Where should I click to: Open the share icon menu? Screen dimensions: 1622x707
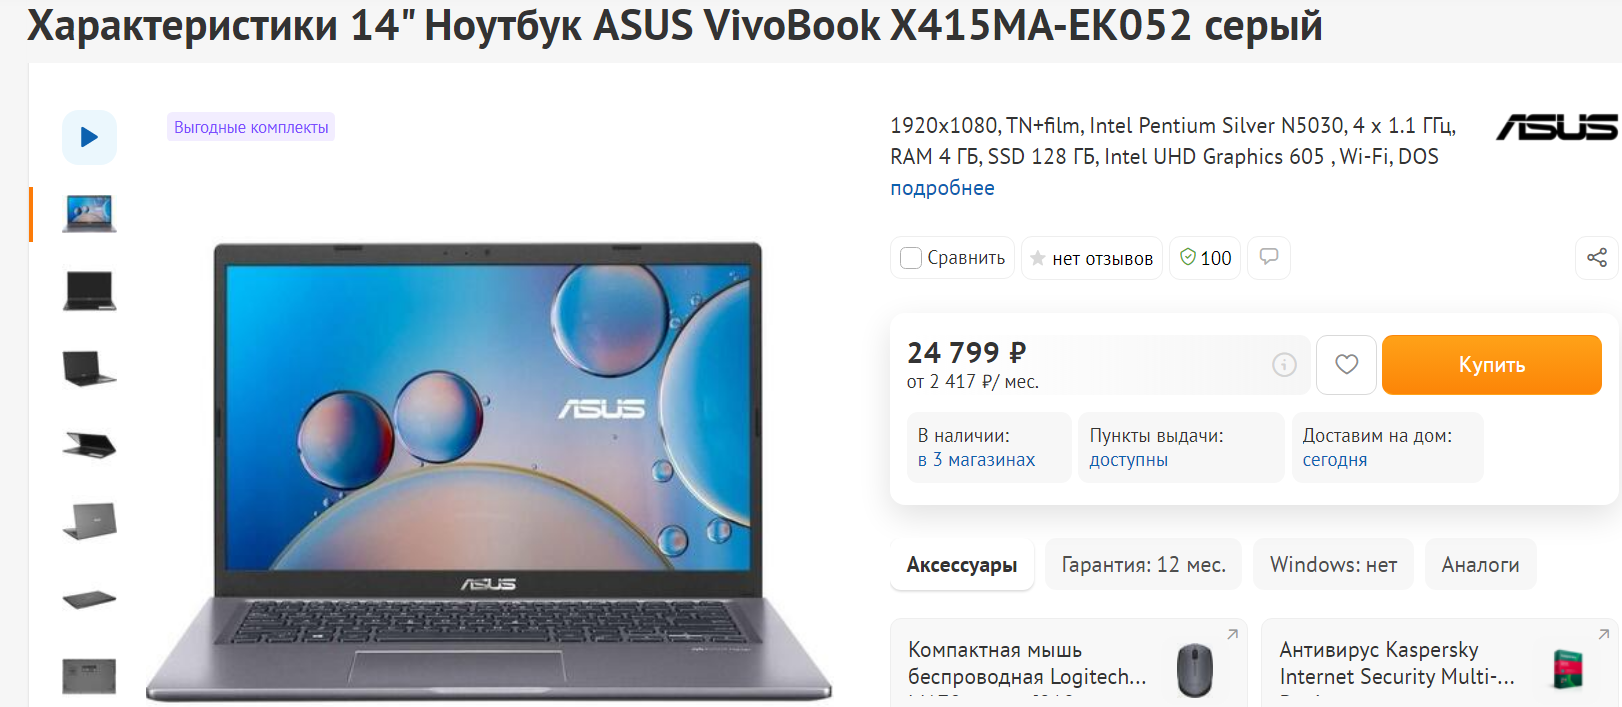1596,258
